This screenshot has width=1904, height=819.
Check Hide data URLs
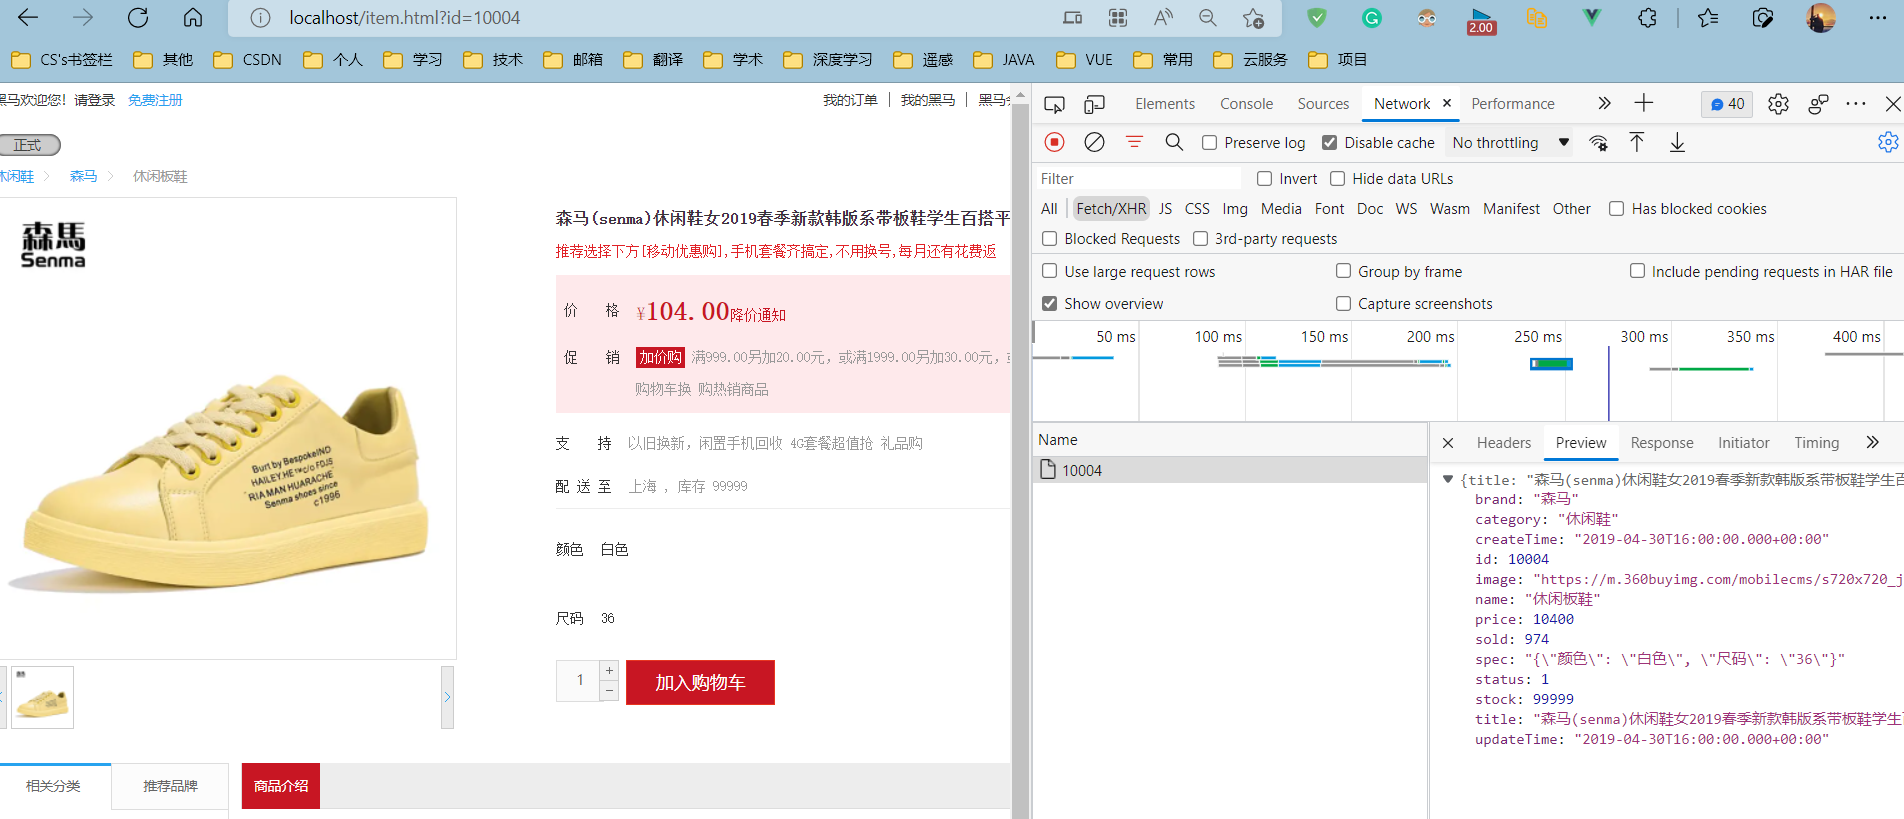tap(1337, 179)
